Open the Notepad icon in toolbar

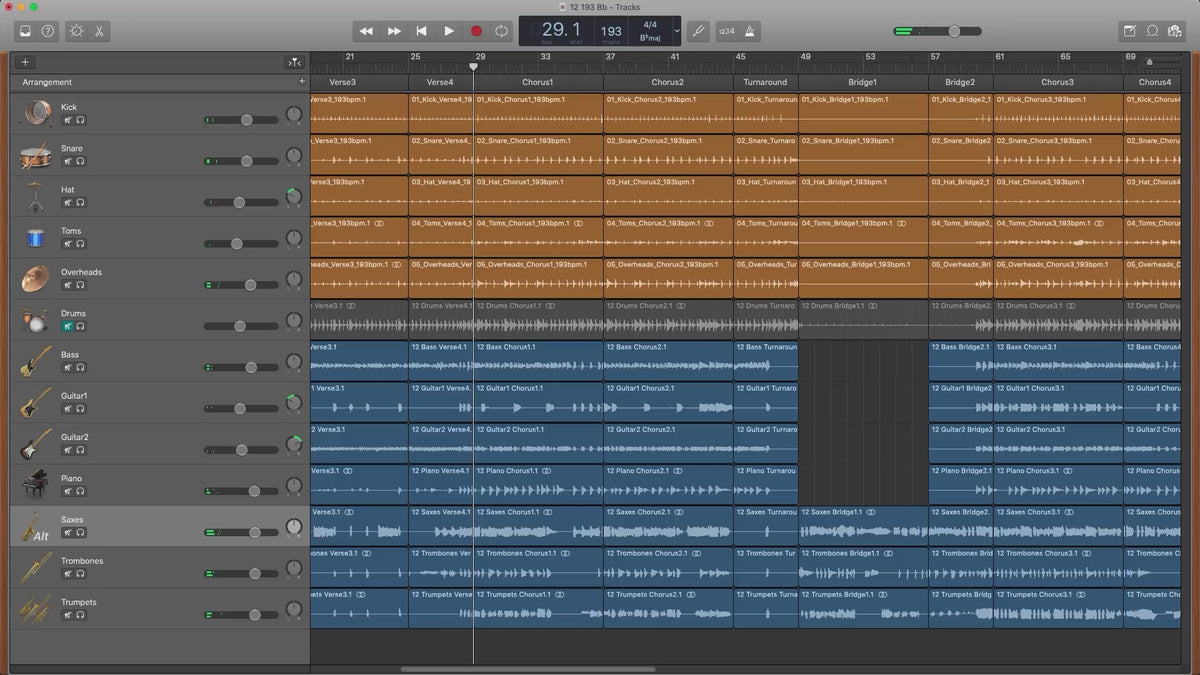tap(1130, 31)
